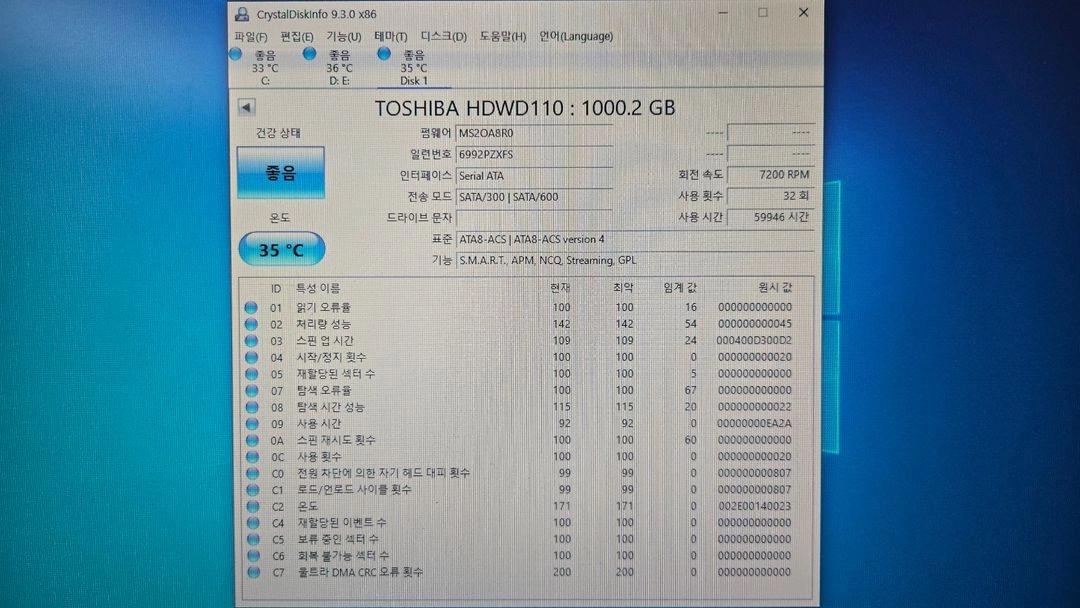Open the 언어(Language) menu
The image size is (1080, 608).
coord(576,36)
